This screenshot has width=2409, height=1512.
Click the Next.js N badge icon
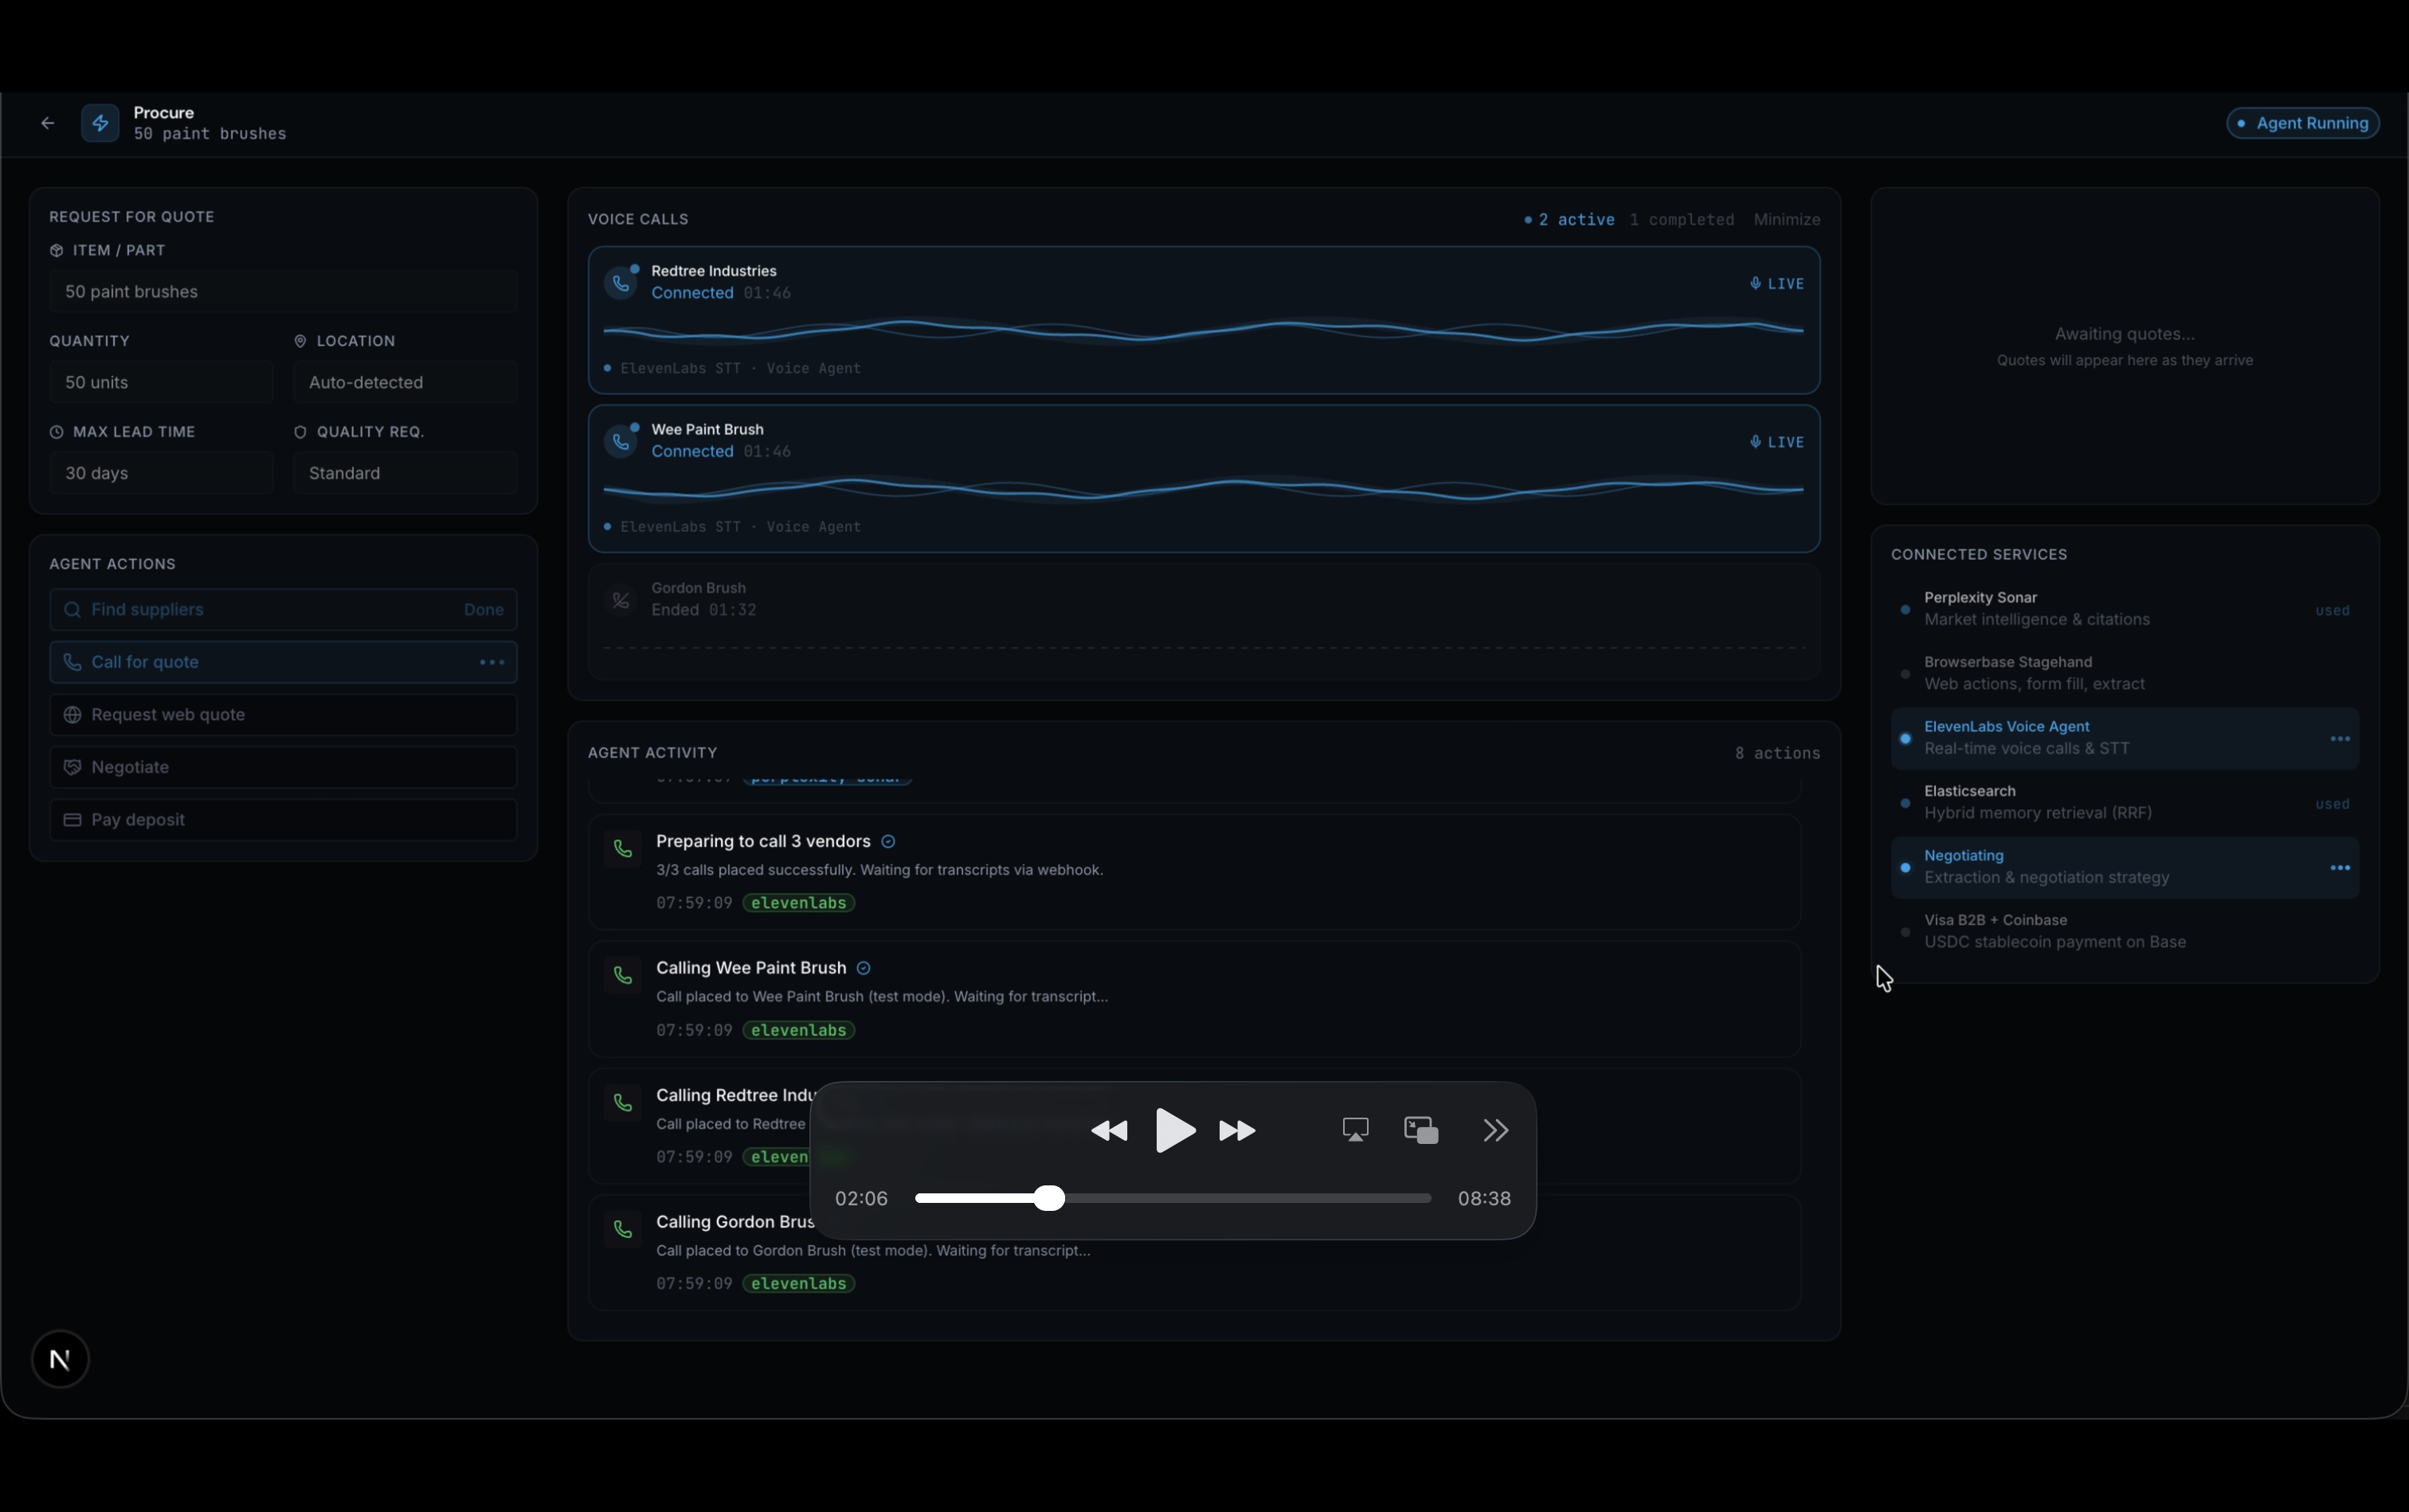coord(60,1359)
